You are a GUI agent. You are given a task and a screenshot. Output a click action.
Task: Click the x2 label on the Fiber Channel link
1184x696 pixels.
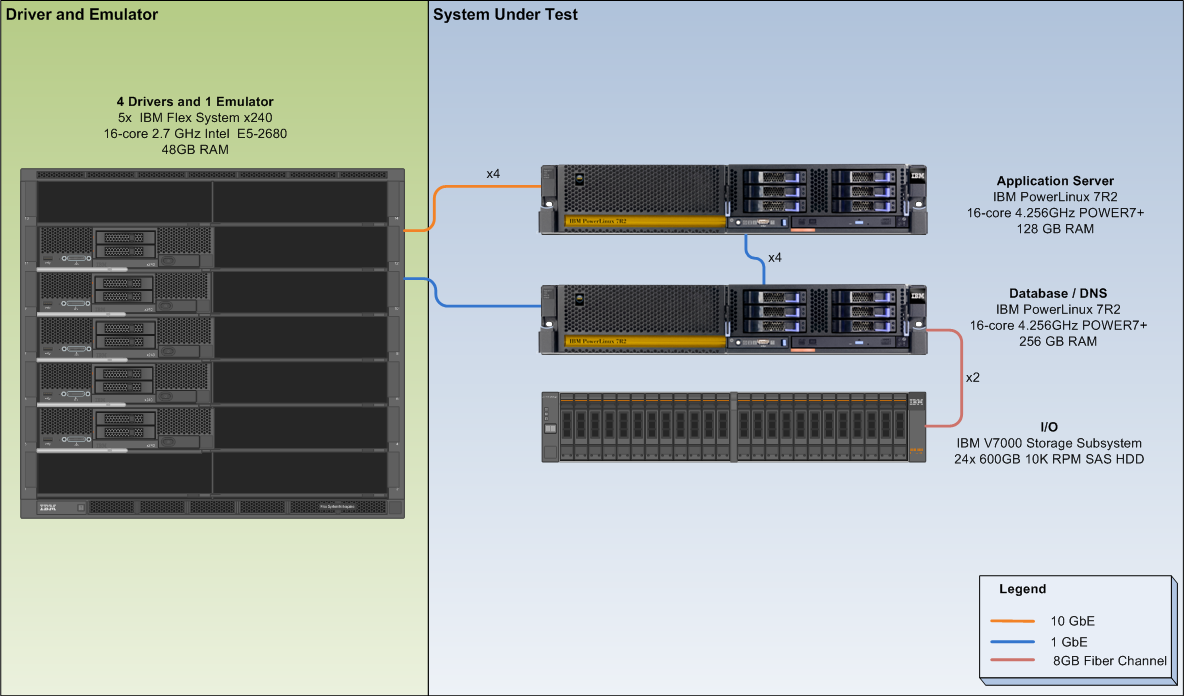click(973, 378)
